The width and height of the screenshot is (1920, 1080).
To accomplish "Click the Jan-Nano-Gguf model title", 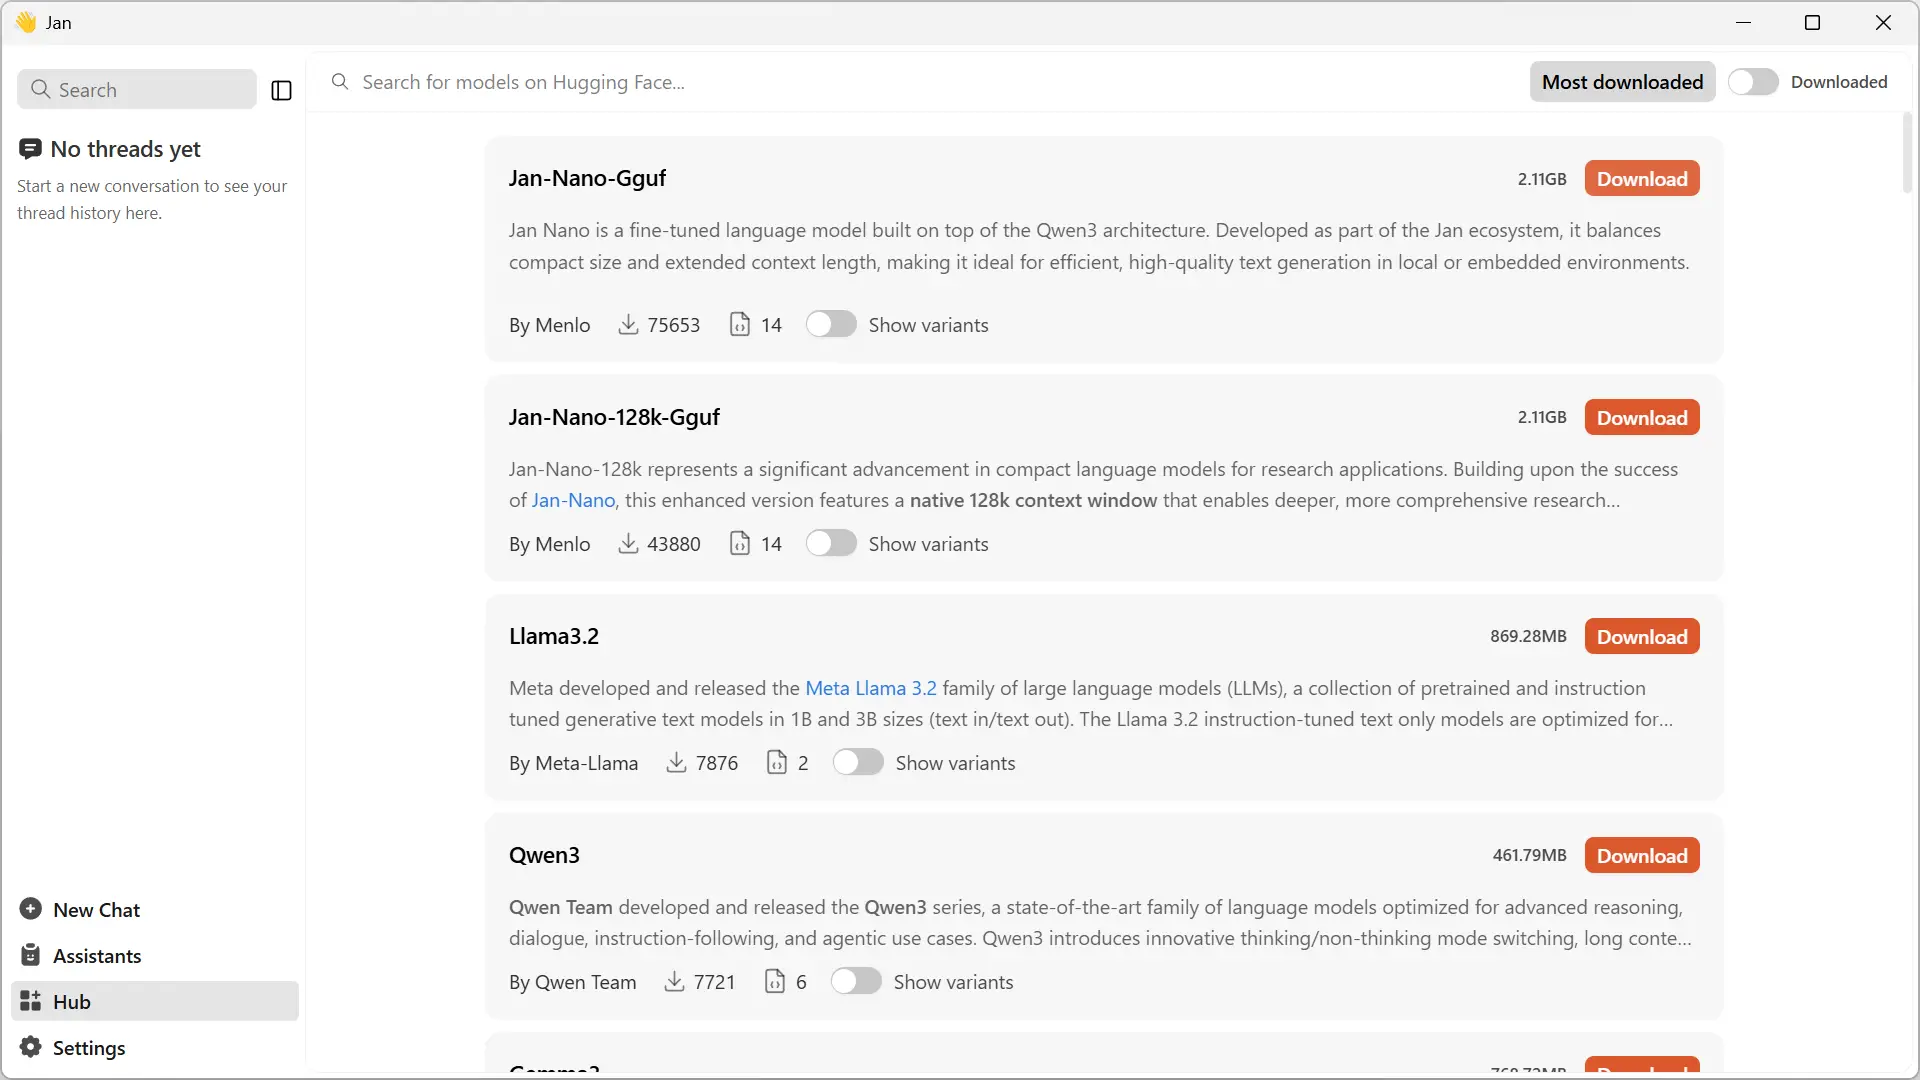I will point(587,179).
